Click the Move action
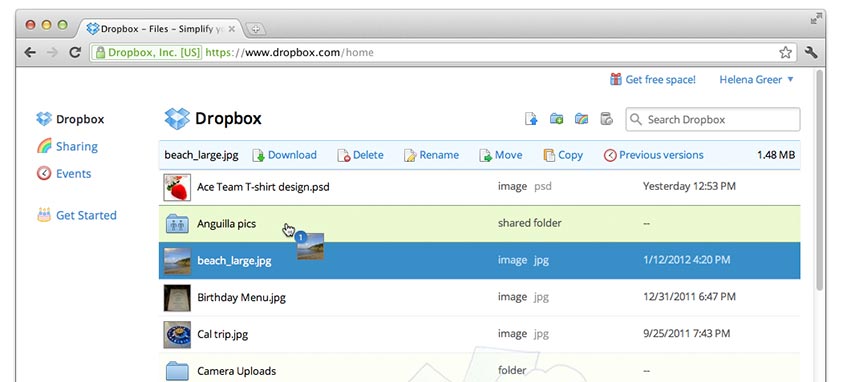Viewport: 843px width, 382px height. point(501,155)
